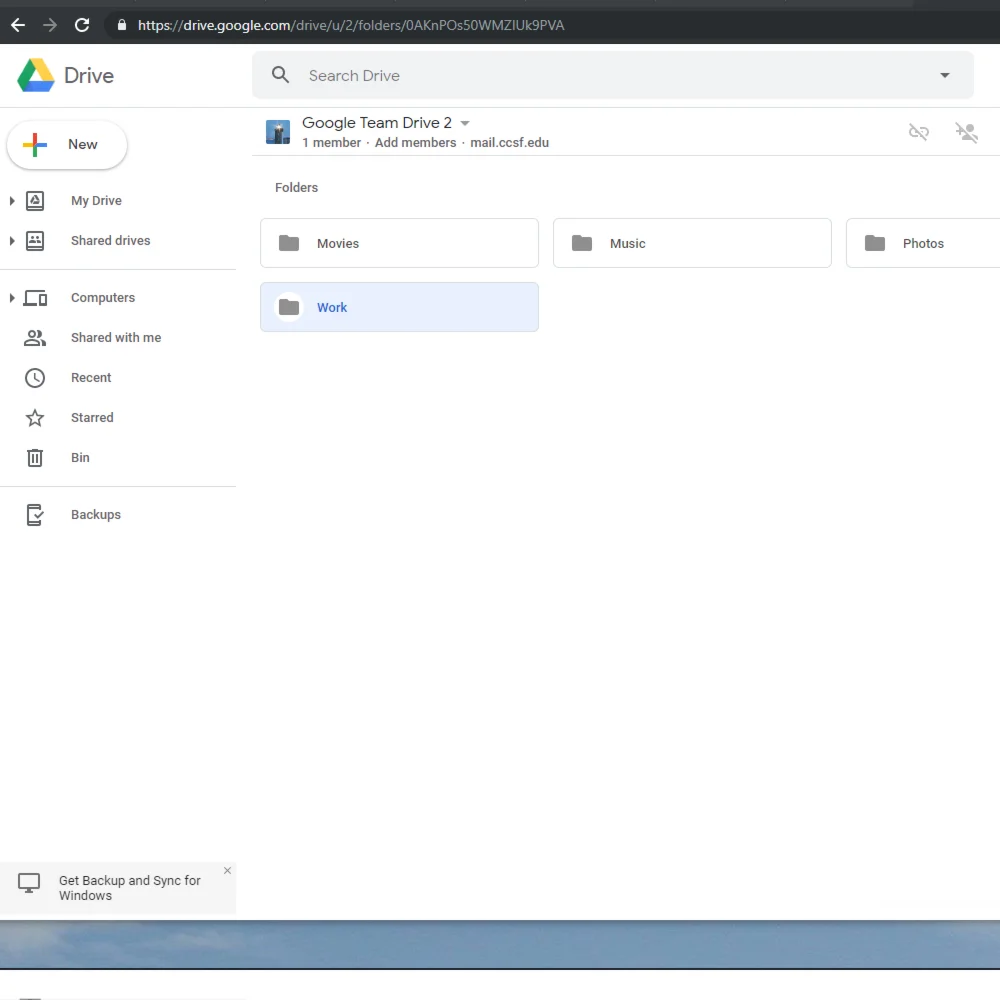Open Google Team Drive 2 dropdown
The width and height of the screenshot is (1000, 1000).
465,124
